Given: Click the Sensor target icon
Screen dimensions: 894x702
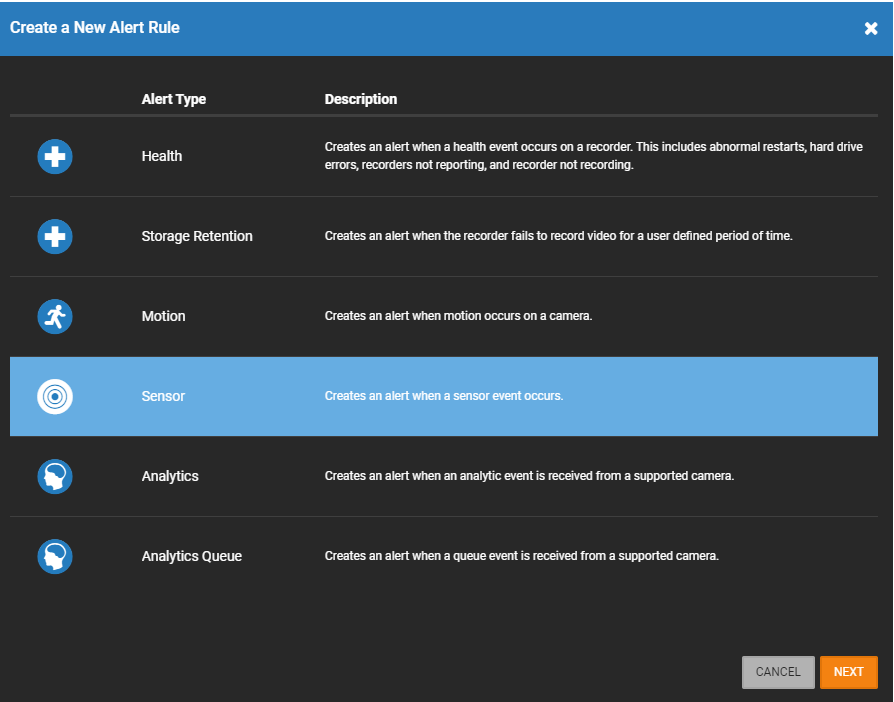Looking at the screenshot, I should click(x=55, y=396).
